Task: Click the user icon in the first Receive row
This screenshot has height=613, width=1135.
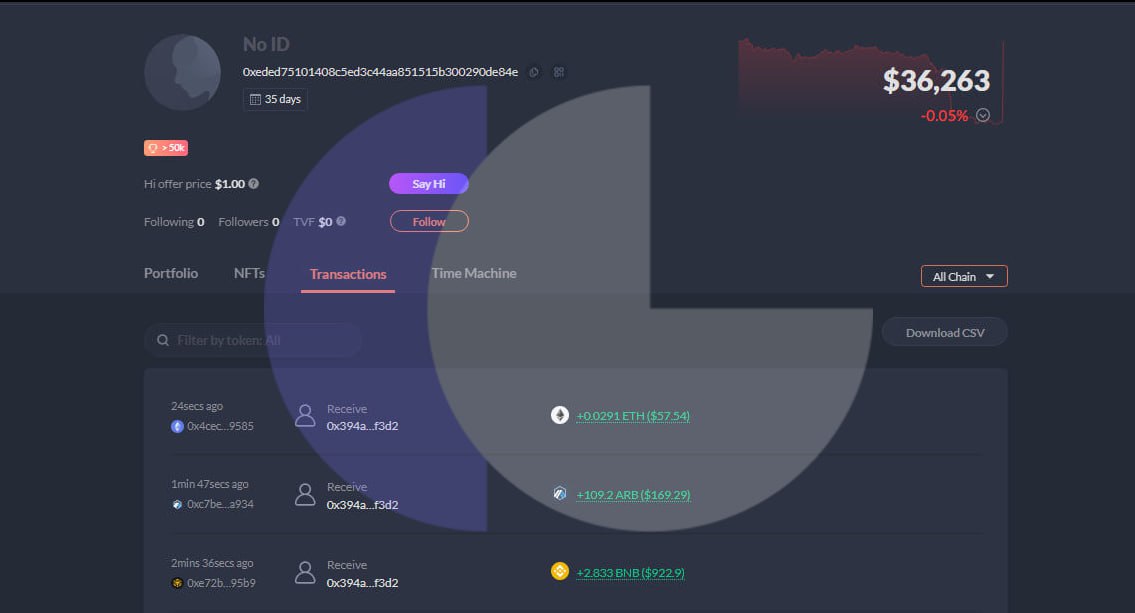Action: [x=305, y=416]
